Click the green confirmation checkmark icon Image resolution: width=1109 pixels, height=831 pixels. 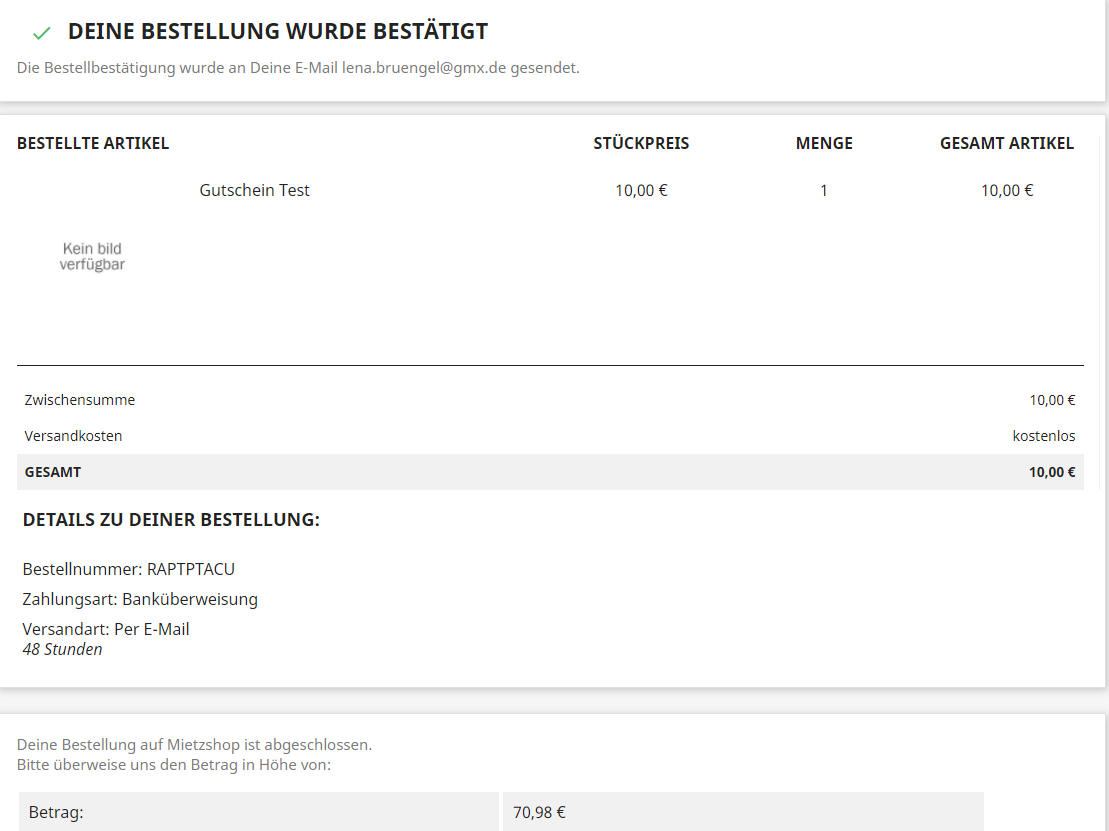pos(42,33)
